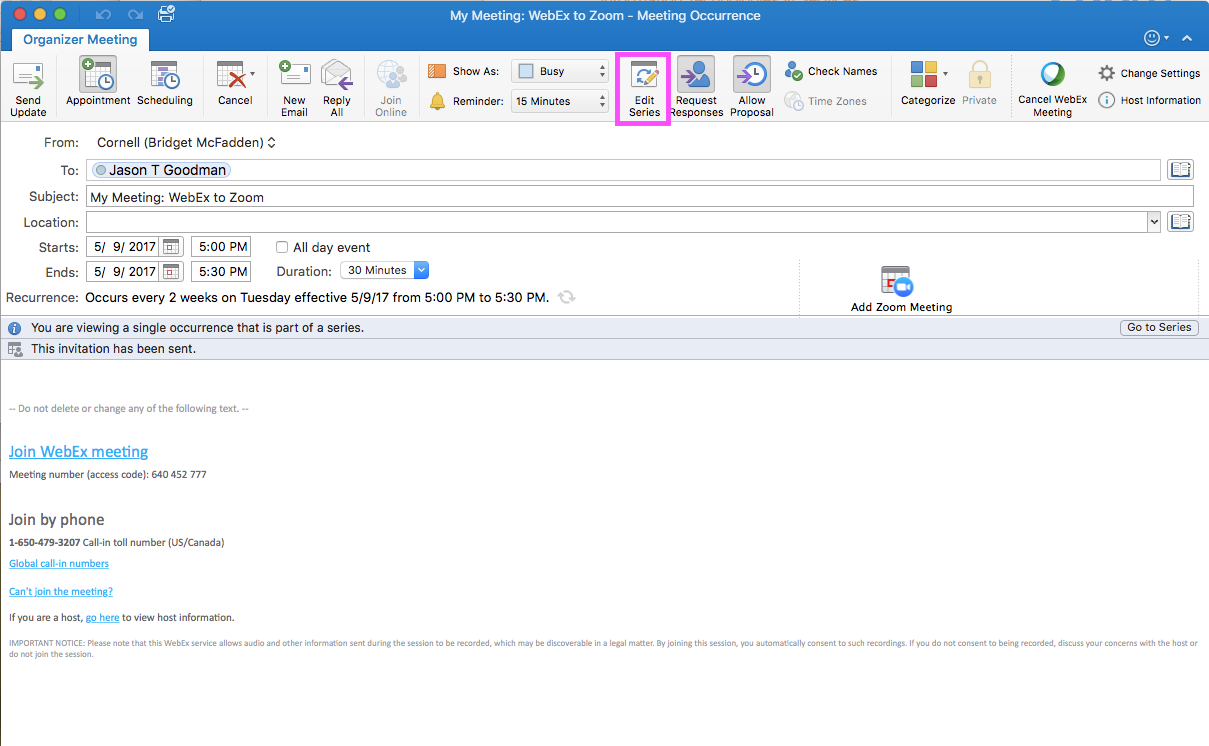Click the Go to Series button
This screenshot has width=1209, height=746.
1159,327
